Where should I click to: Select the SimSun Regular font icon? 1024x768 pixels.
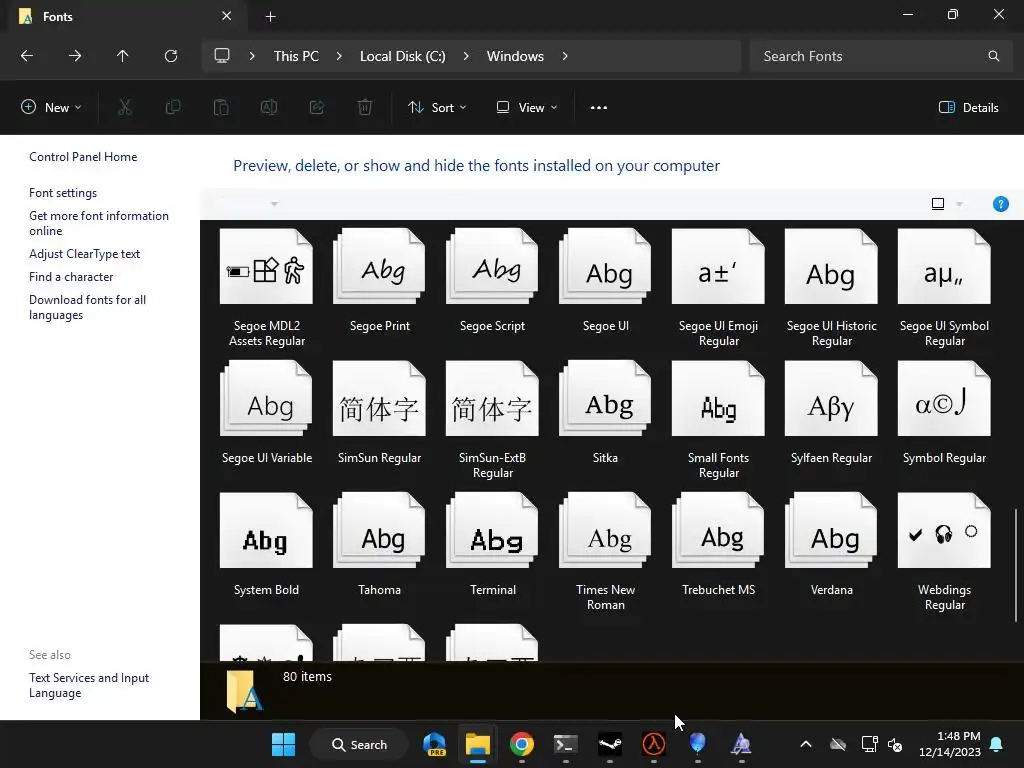coord(379,398)
